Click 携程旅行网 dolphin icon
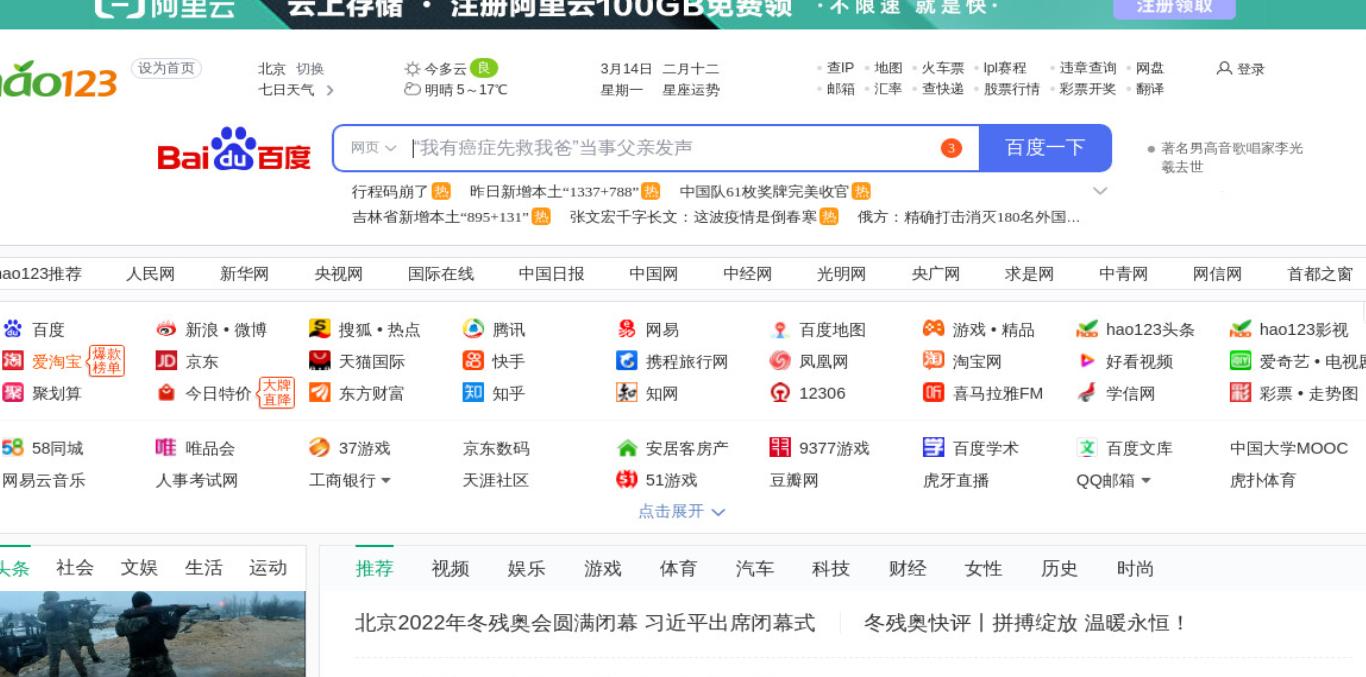Viewport: 1366px width, 677px height. pyautogui.click(x=627, y=362)
